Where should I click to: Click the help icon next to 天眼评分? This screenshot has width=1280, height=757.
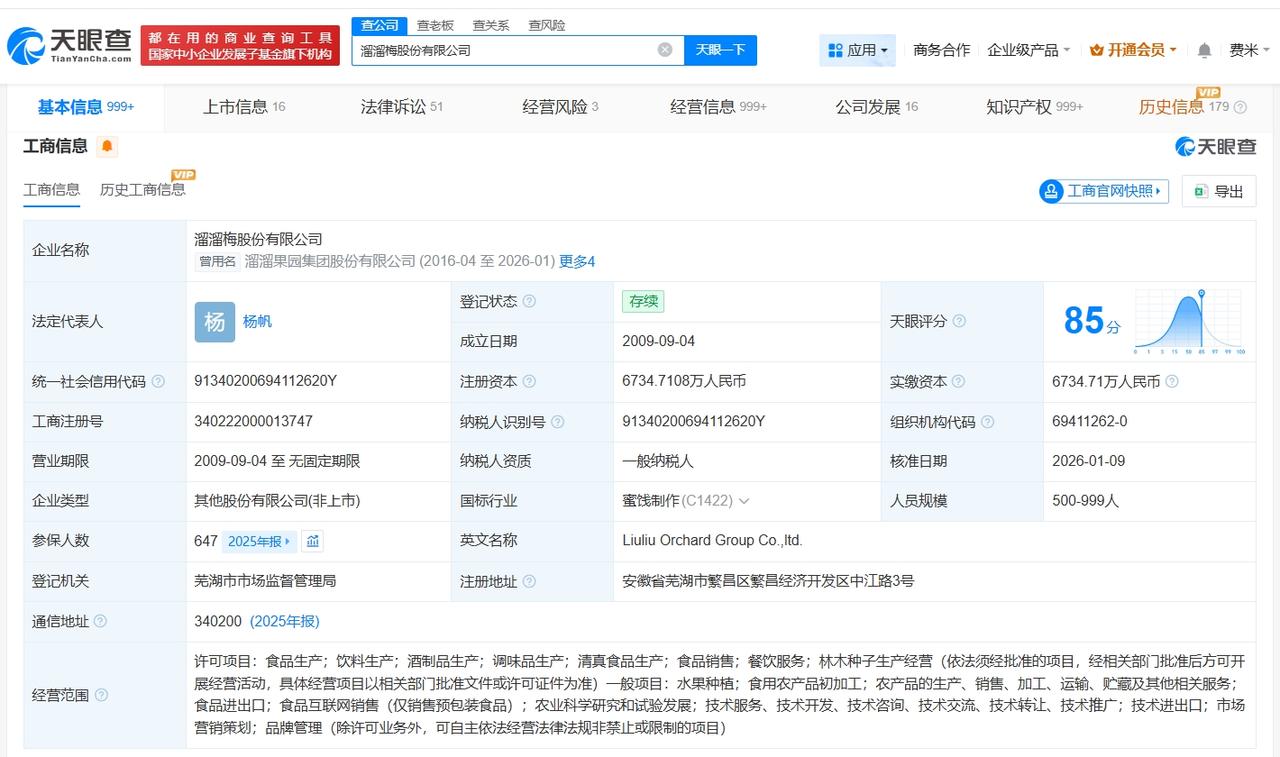[959, 321]
